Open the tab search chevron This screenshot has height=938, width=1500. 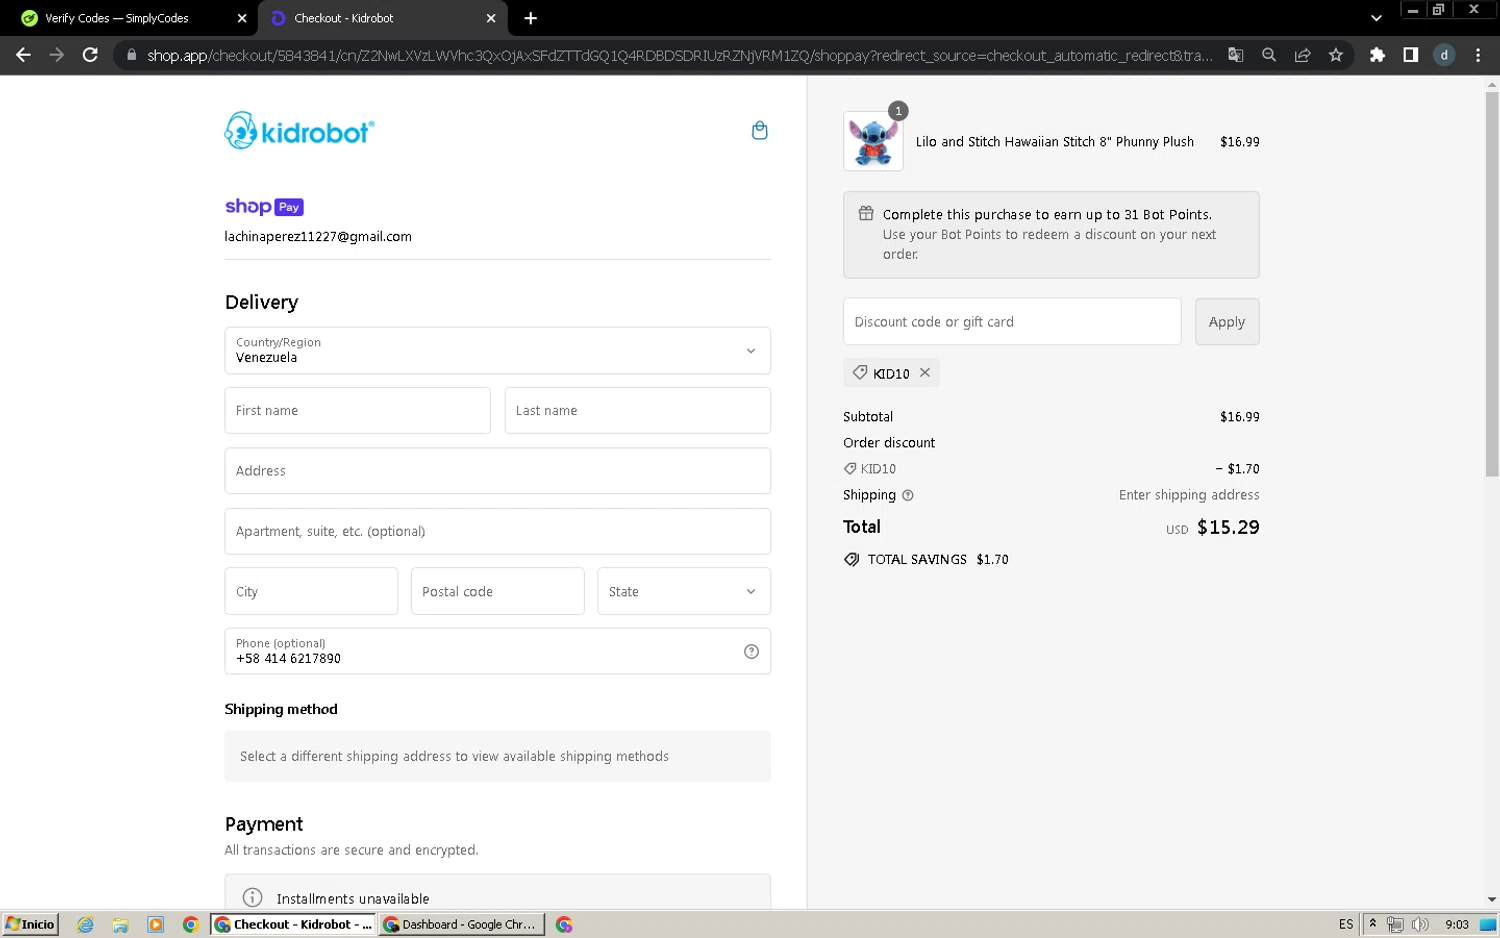[x=1376, y=18]
